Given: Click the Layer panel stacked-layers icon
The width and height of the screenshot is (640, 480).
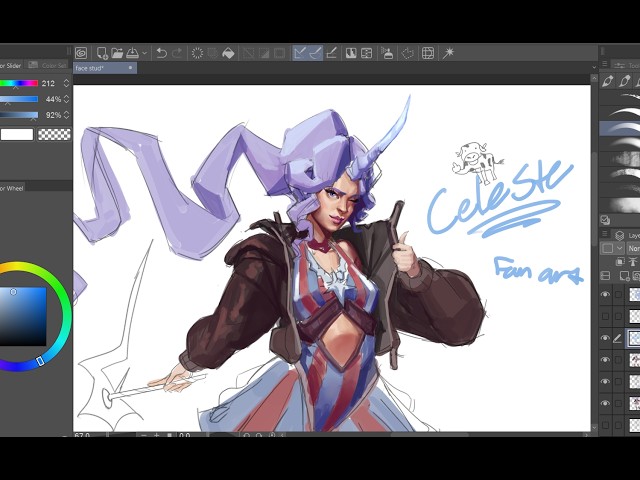Looking at the screenshot, I should [620, 236].
